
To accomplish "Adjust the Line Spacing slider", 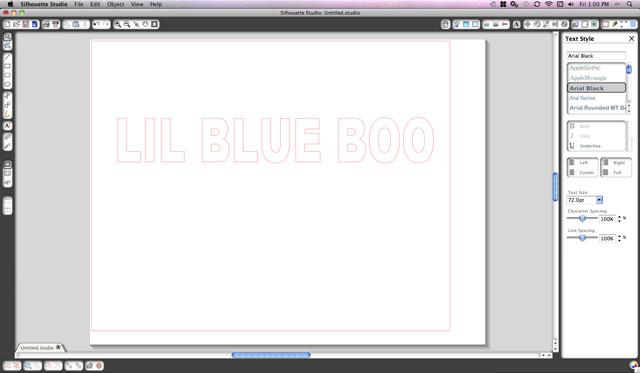I will coord(582,238).
